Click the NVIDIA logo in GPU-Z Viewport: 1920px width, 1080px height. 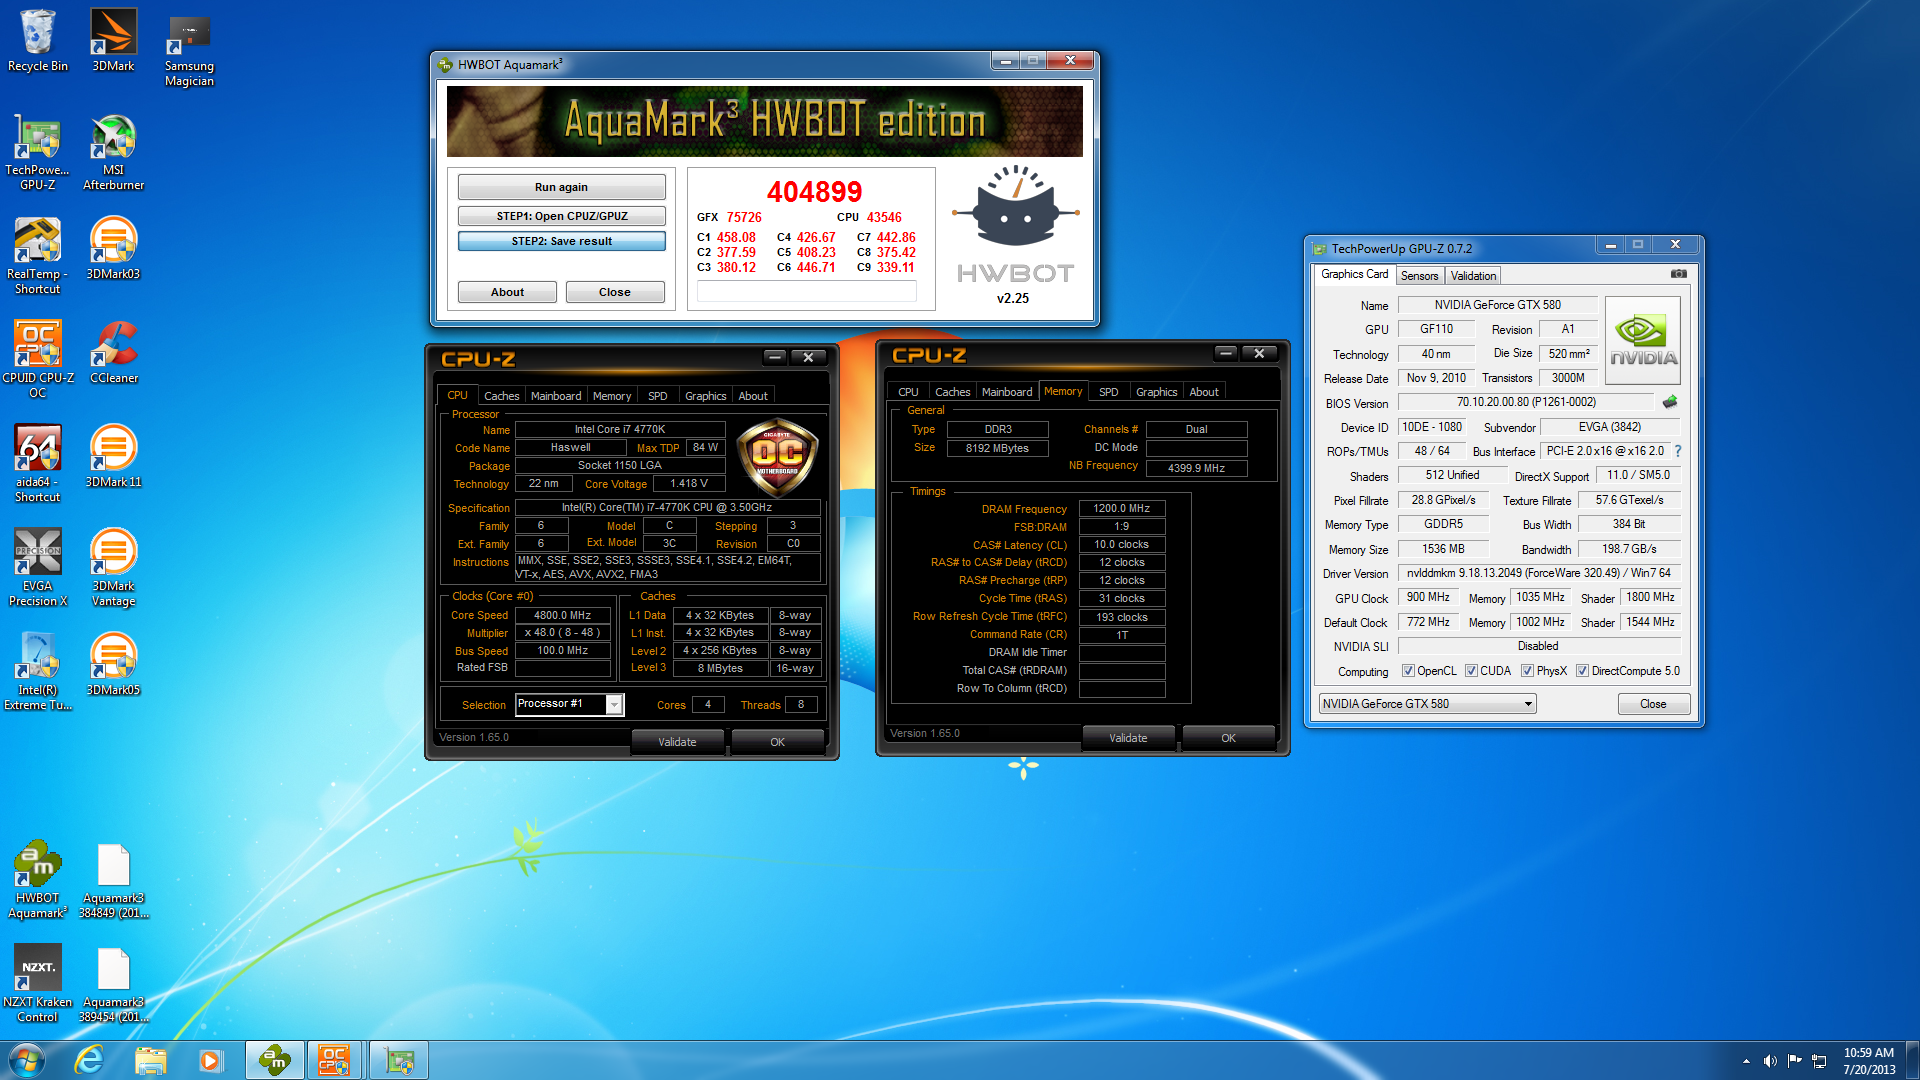[x=1643, y=341]
